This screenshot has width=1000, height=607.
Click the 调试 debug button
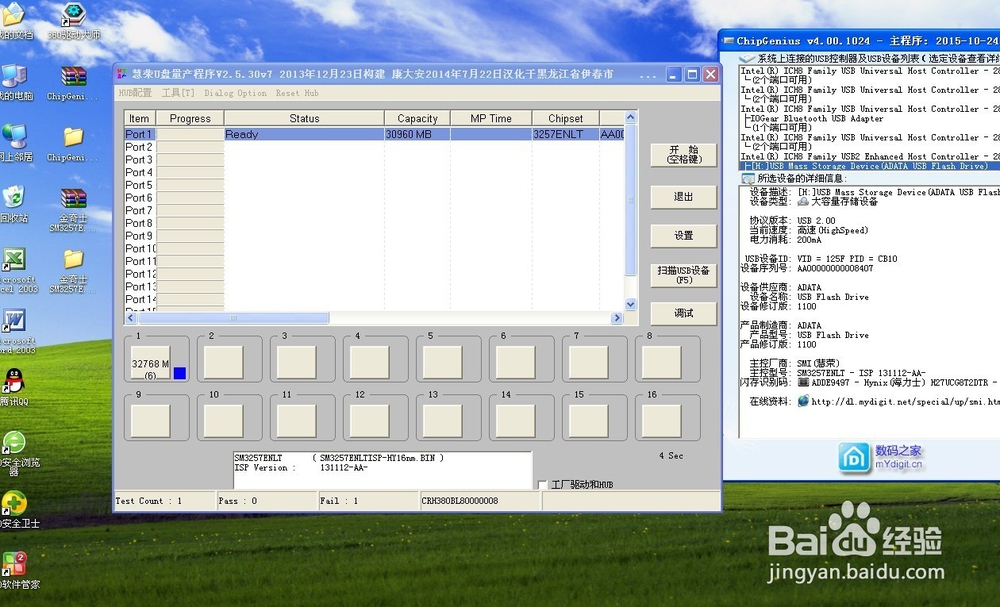tap(684, 314)
